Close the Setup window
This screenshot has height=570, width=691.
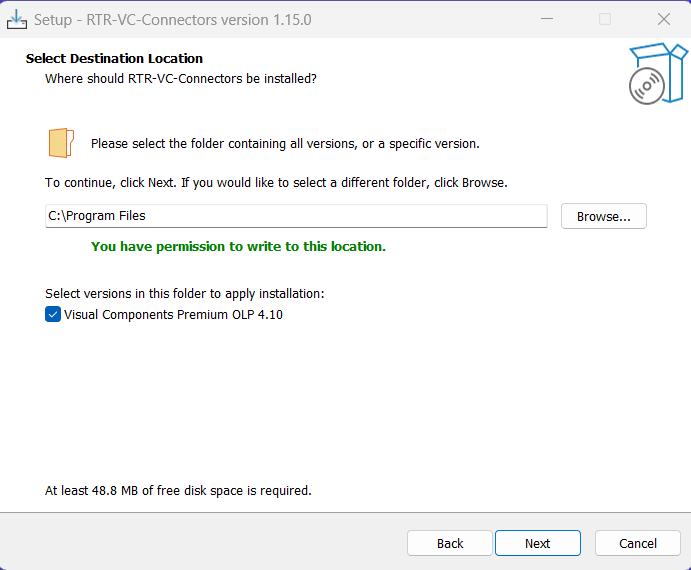664,19
